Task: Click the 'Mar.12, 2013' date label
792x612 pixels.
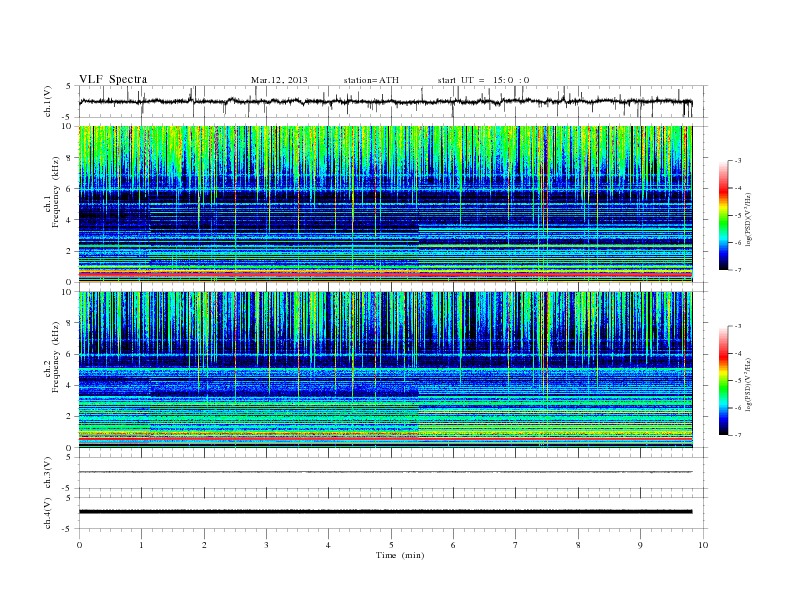Action: [279, 80]
